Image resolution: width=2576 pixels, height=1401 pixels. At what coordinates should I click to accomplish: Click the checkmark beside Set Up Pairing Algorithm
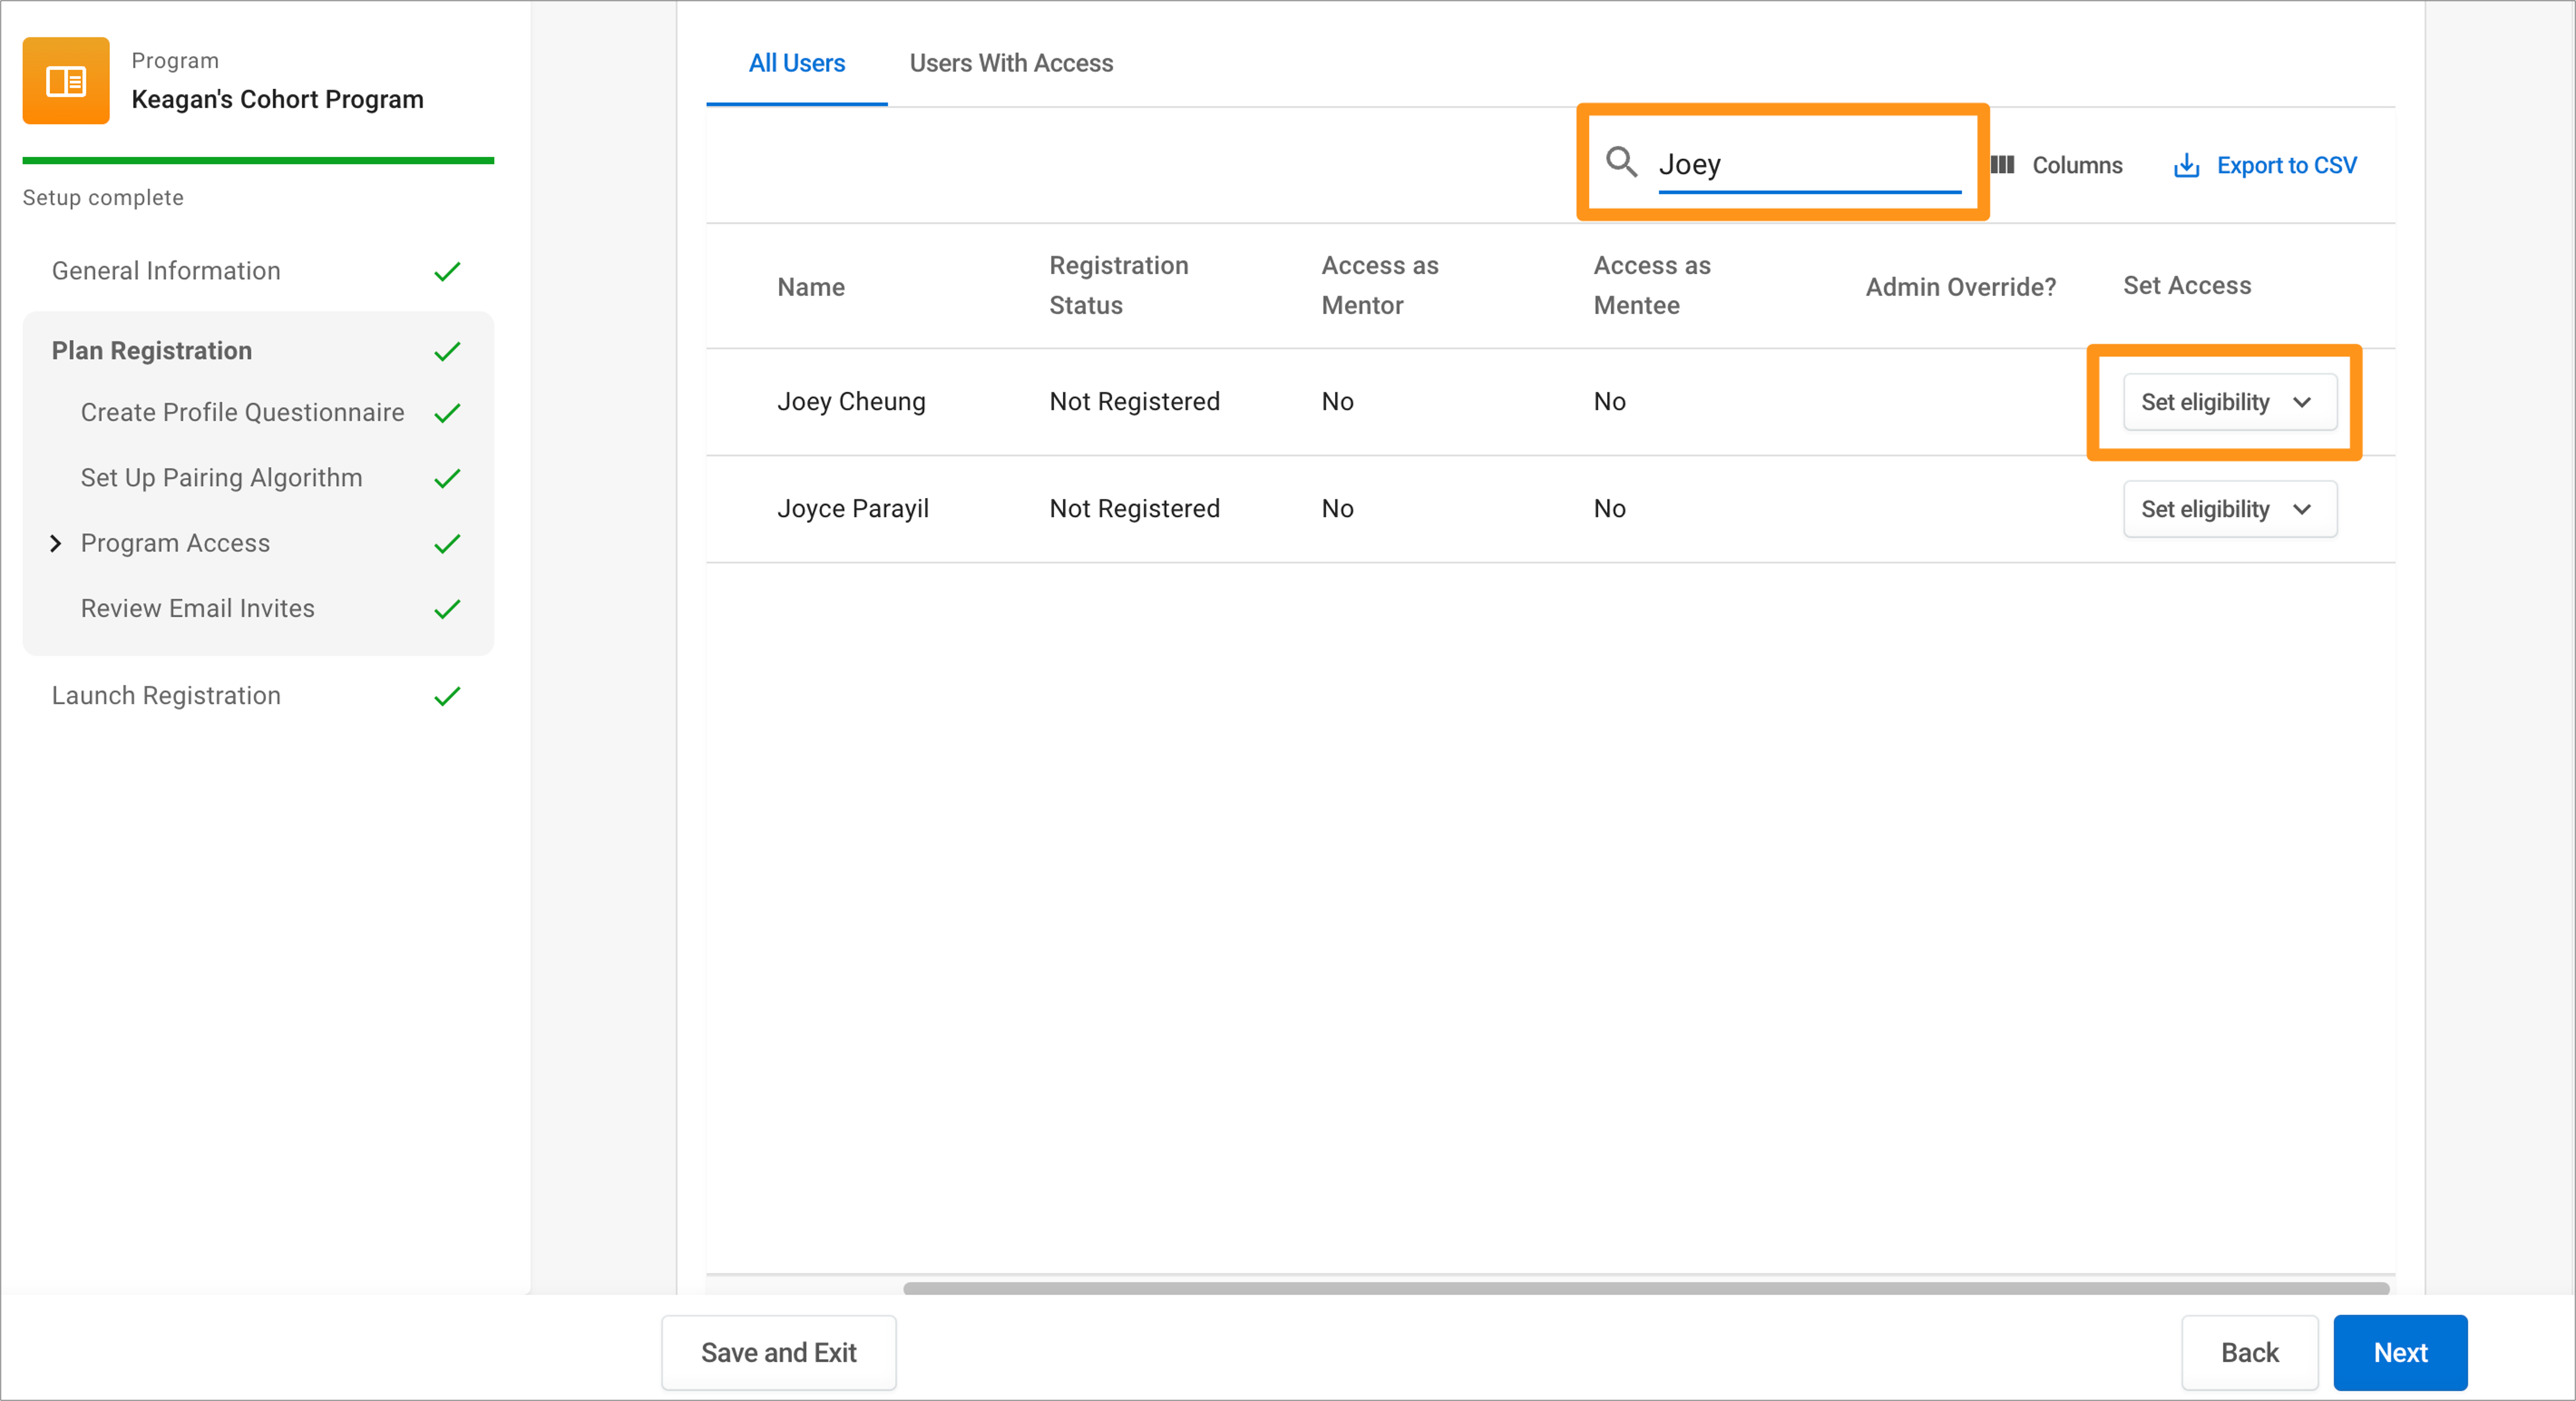coord(447,478)
